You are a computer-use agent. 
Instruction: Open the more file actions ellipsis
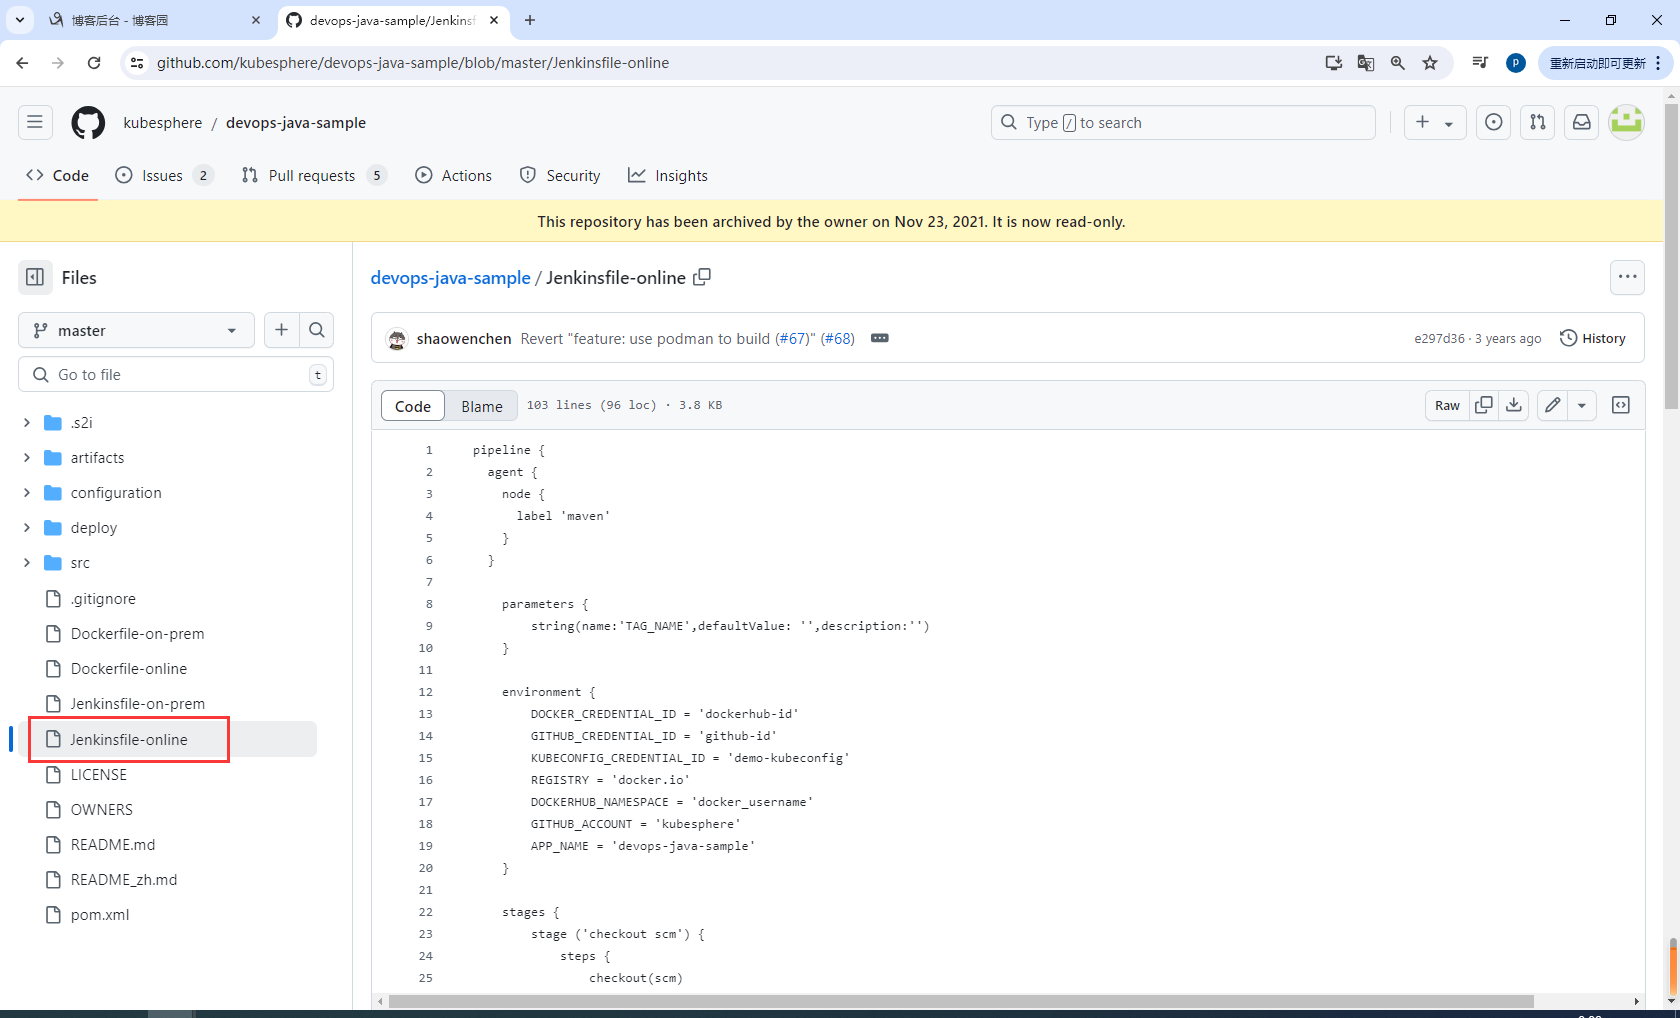[x=1627, y=277]
